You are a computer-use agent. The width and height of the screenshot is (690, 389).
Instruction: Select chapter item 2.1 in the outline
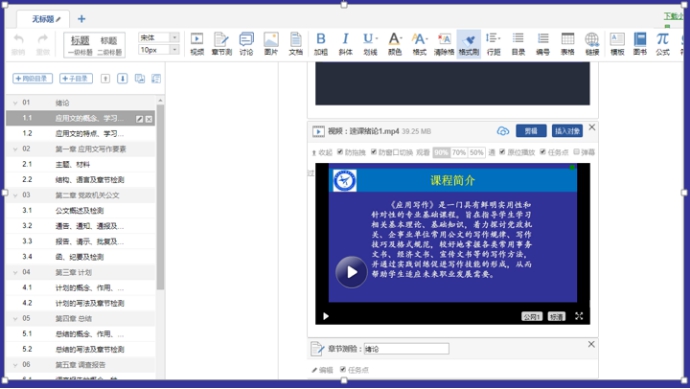[81, 164]
